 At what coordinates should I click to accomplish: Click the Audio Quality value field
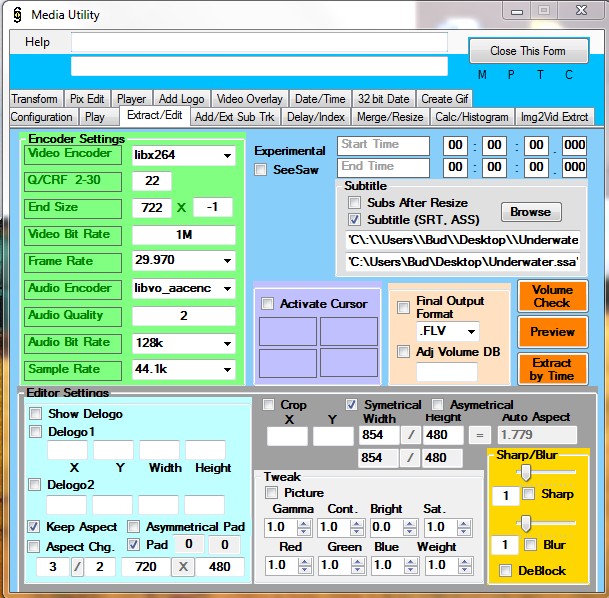(x=184, y=315)
